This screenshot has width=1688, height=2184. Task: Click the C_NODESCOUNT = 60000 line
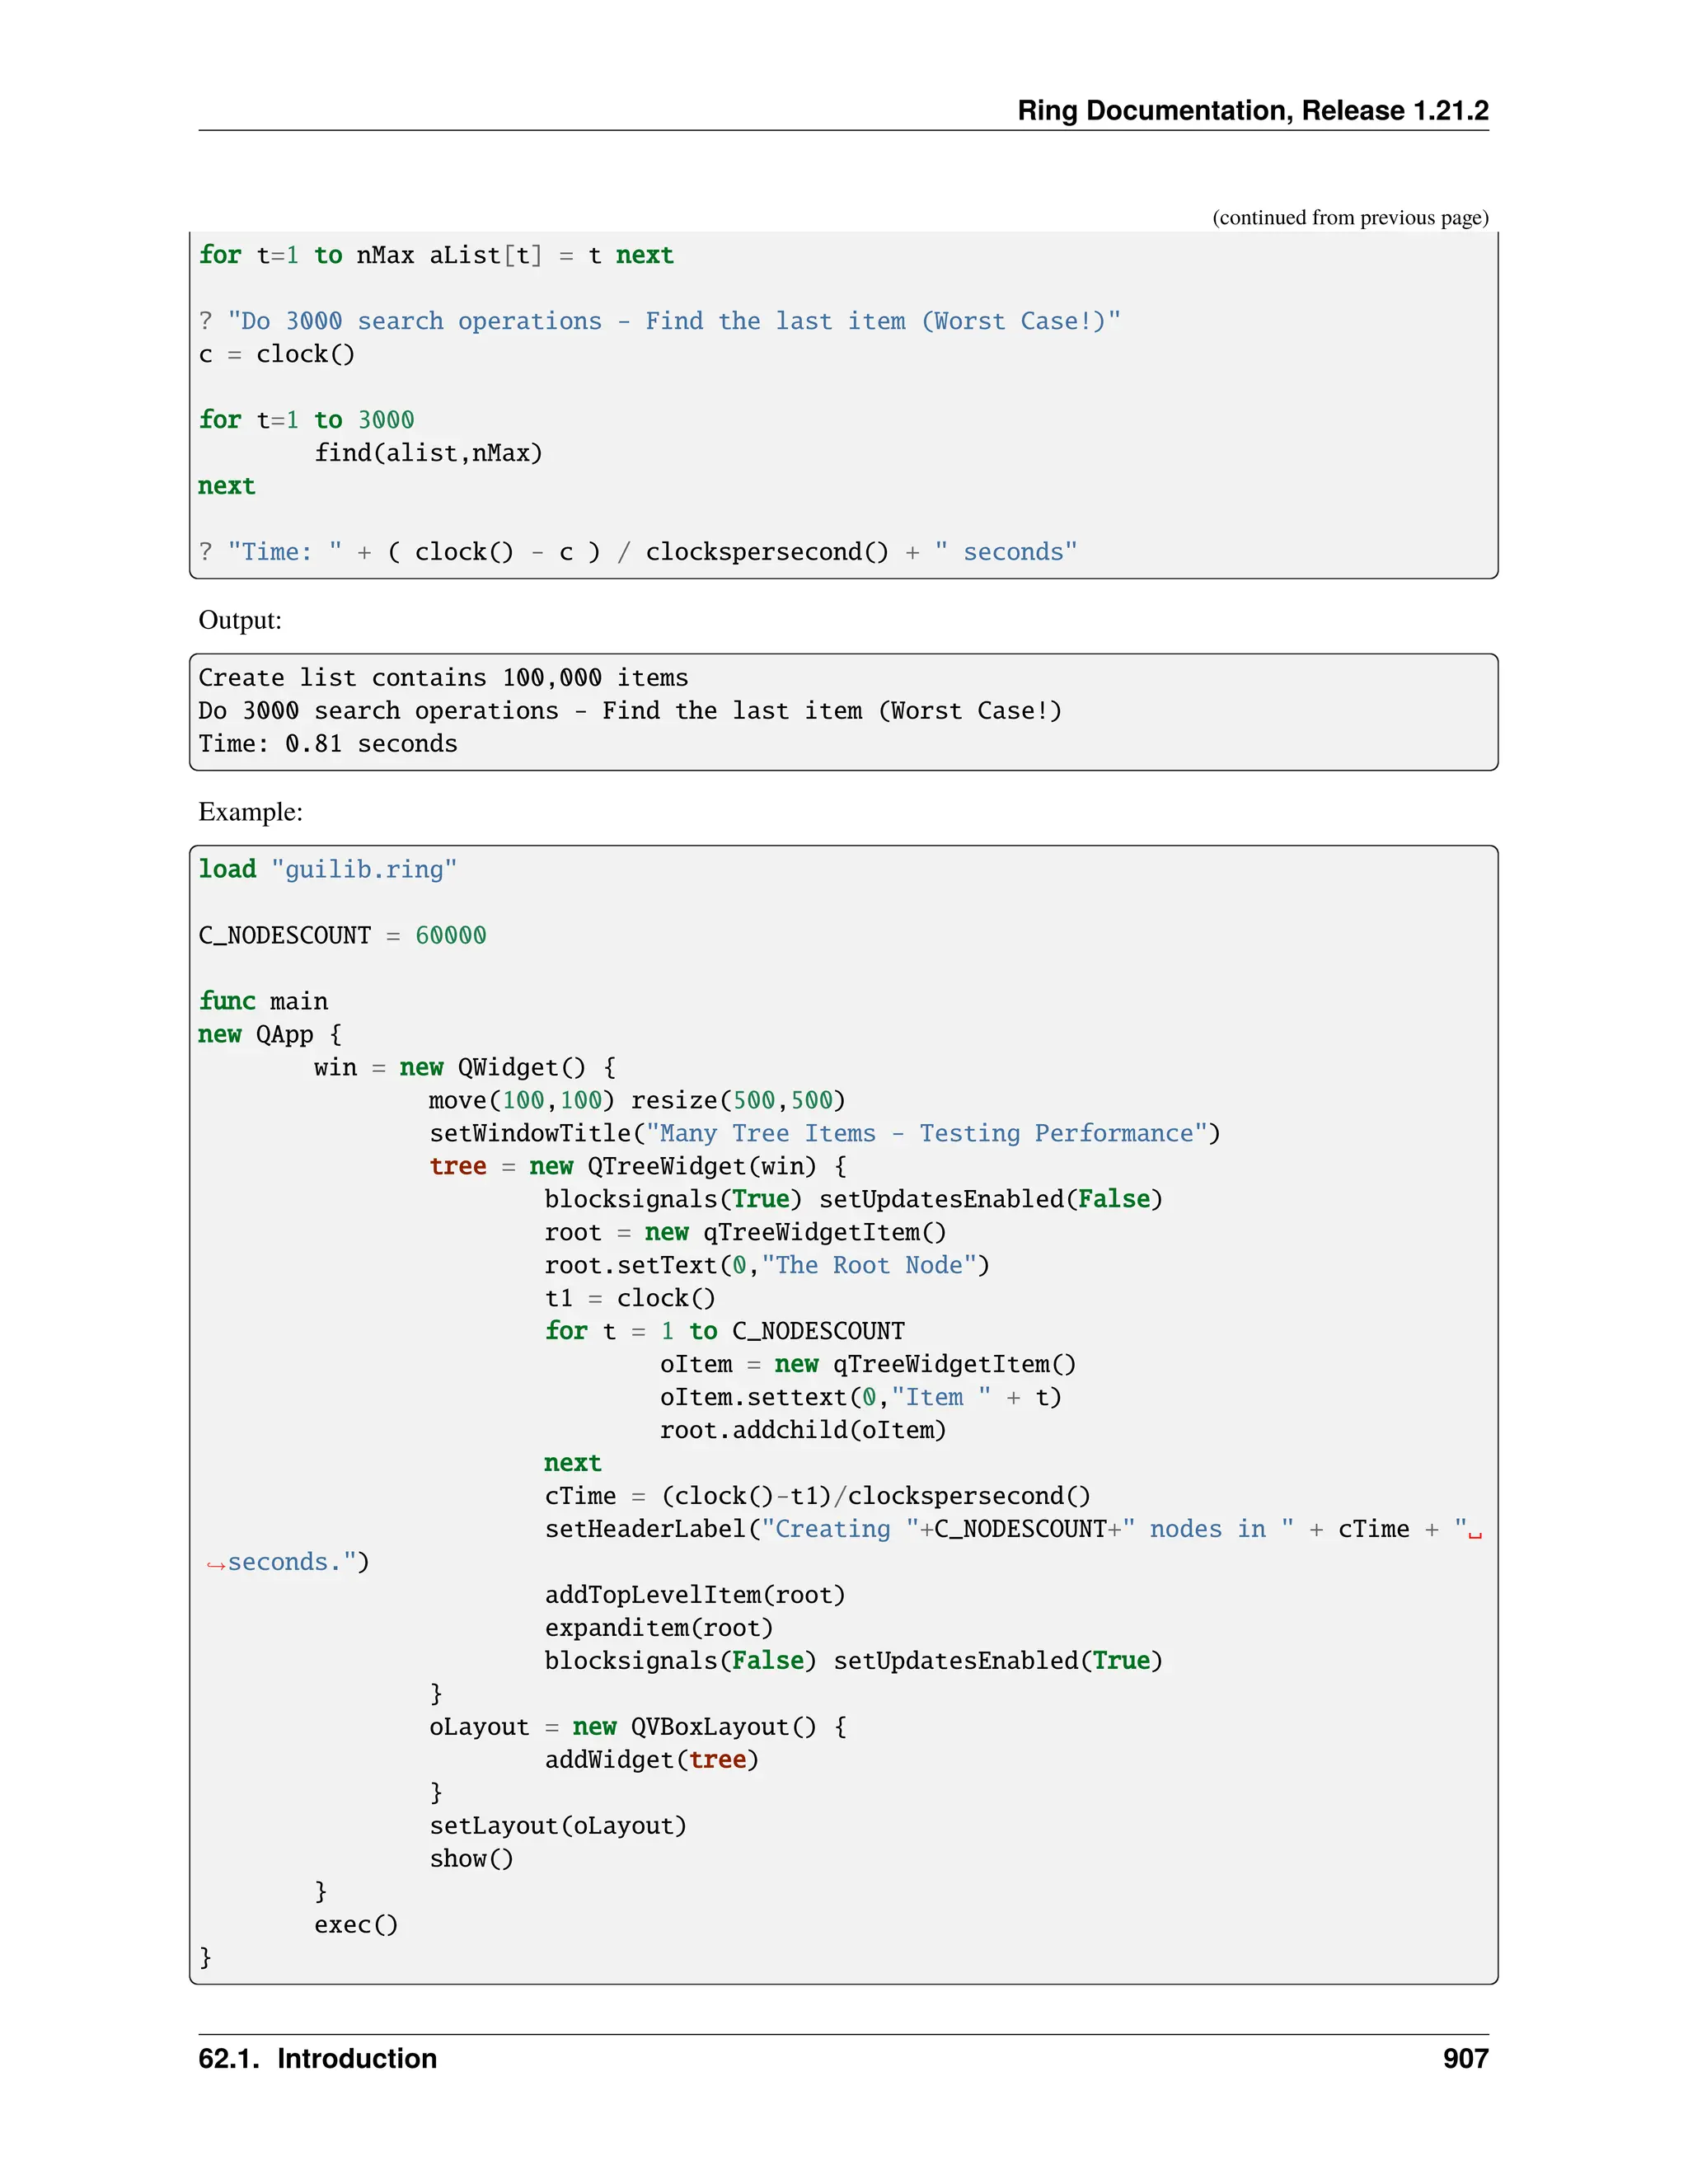coord(342,935)
